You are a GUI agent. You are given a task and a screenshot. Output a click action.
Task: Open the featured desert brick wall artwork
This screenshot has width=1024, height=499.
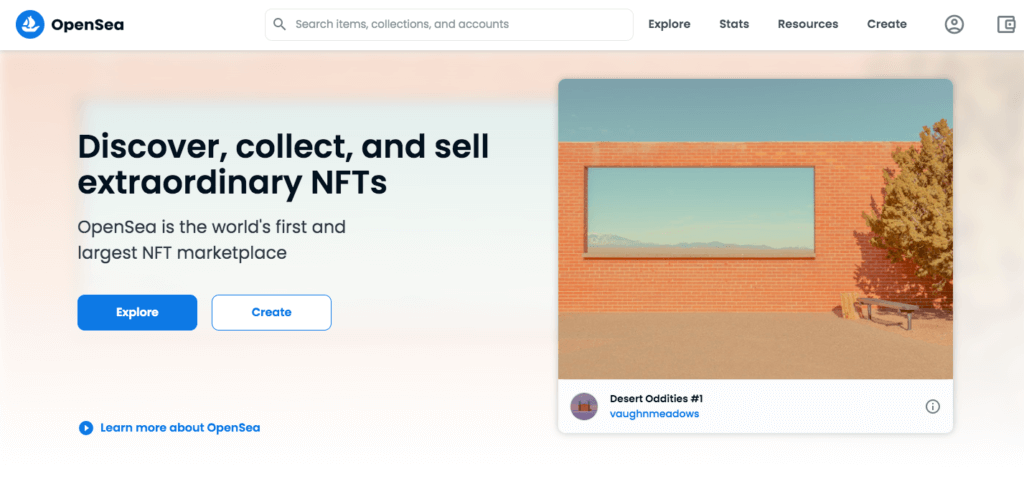pyautogui.click(x=755, y=229)
